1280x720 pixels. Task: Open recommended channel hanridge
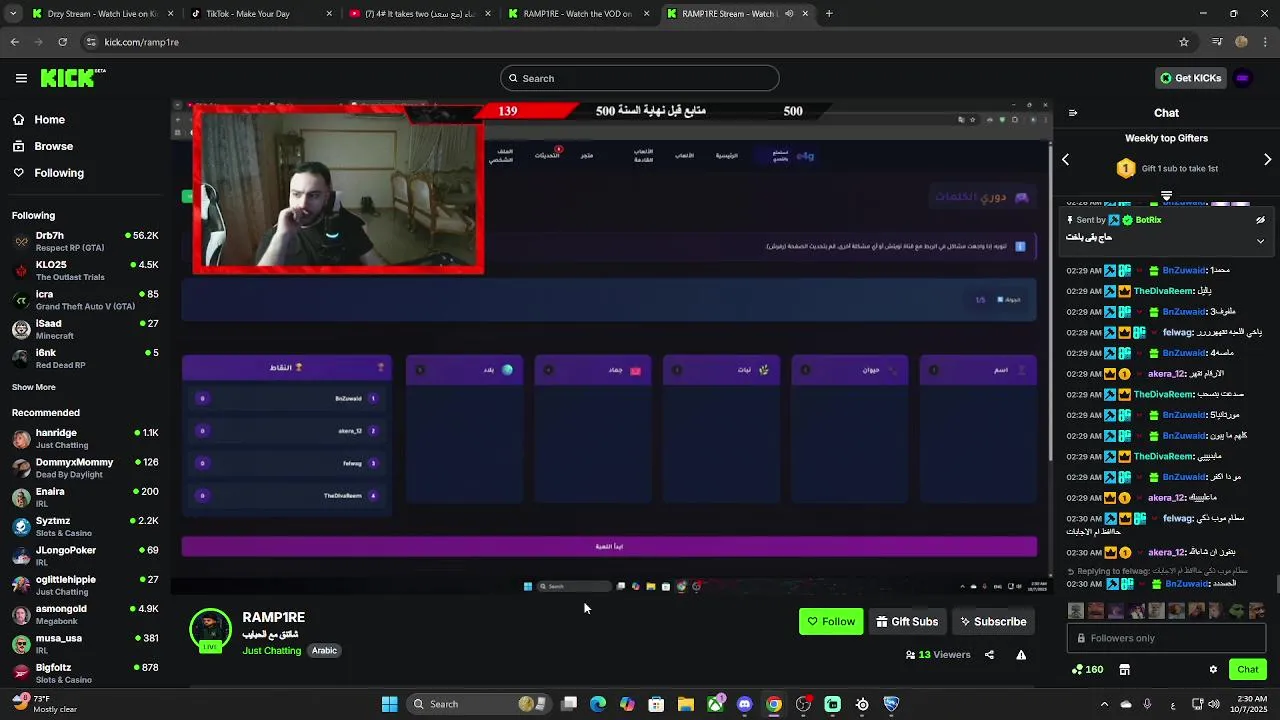pyautogui.click(x=85, y=438)
